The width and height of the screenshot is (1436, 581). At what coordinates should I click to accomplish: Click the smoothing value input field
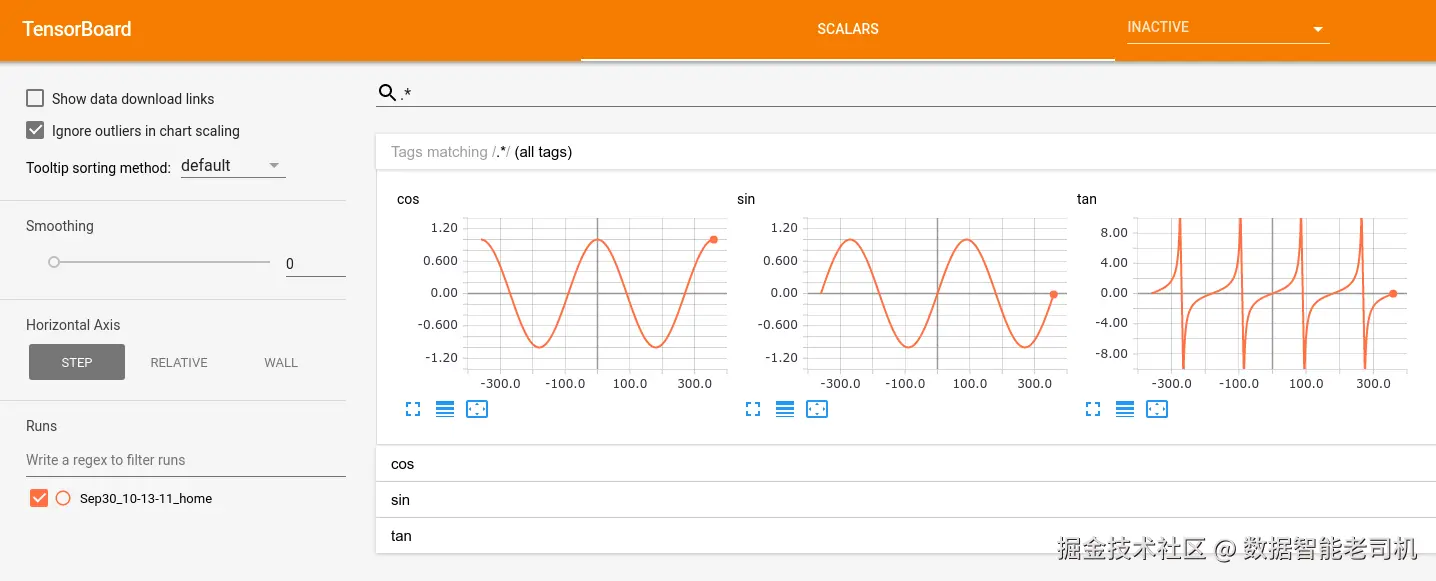click(315, 264)
